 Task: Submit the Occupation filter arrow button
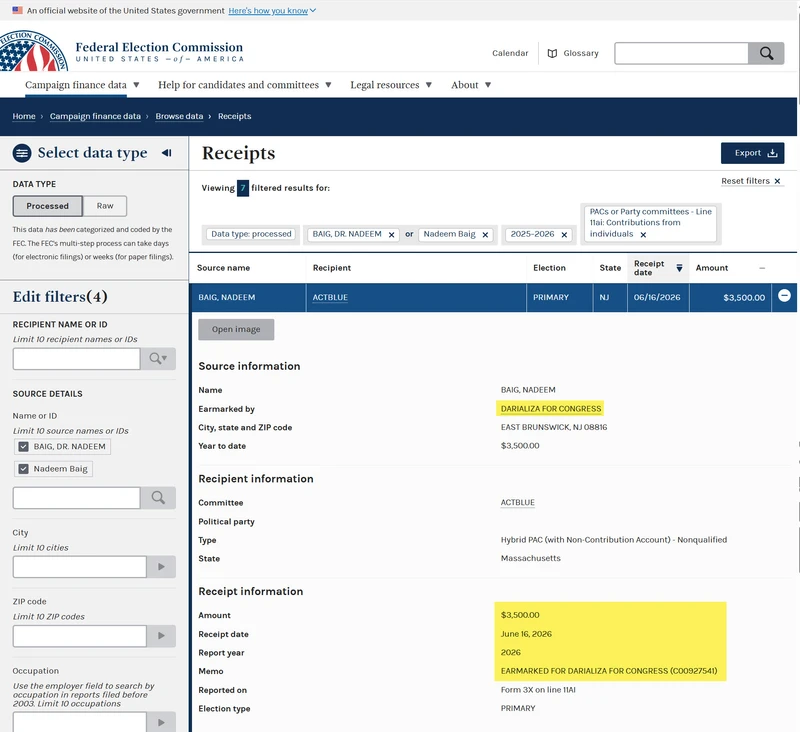[x=161, y=722]
